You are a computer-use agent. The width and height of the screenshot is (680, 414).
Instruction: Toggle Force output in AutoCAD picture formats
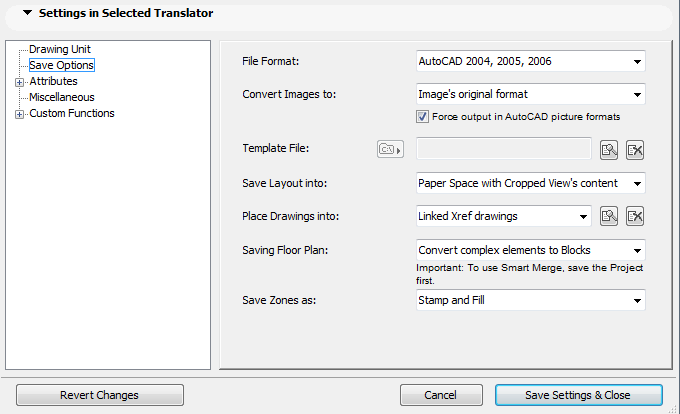click(423, 117)
